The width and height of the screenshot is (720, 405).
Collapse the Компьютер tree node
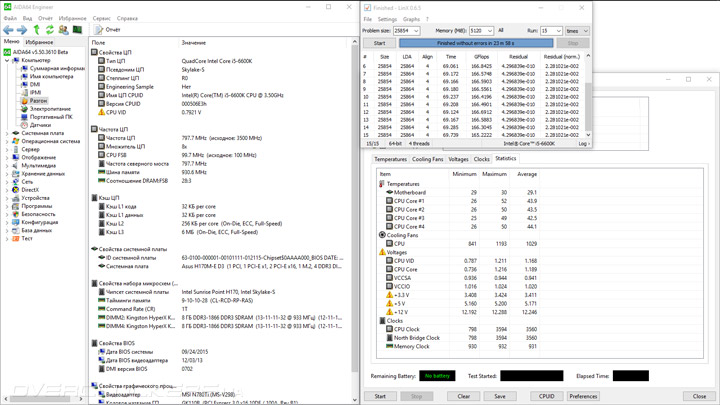[x=6, y=60]
